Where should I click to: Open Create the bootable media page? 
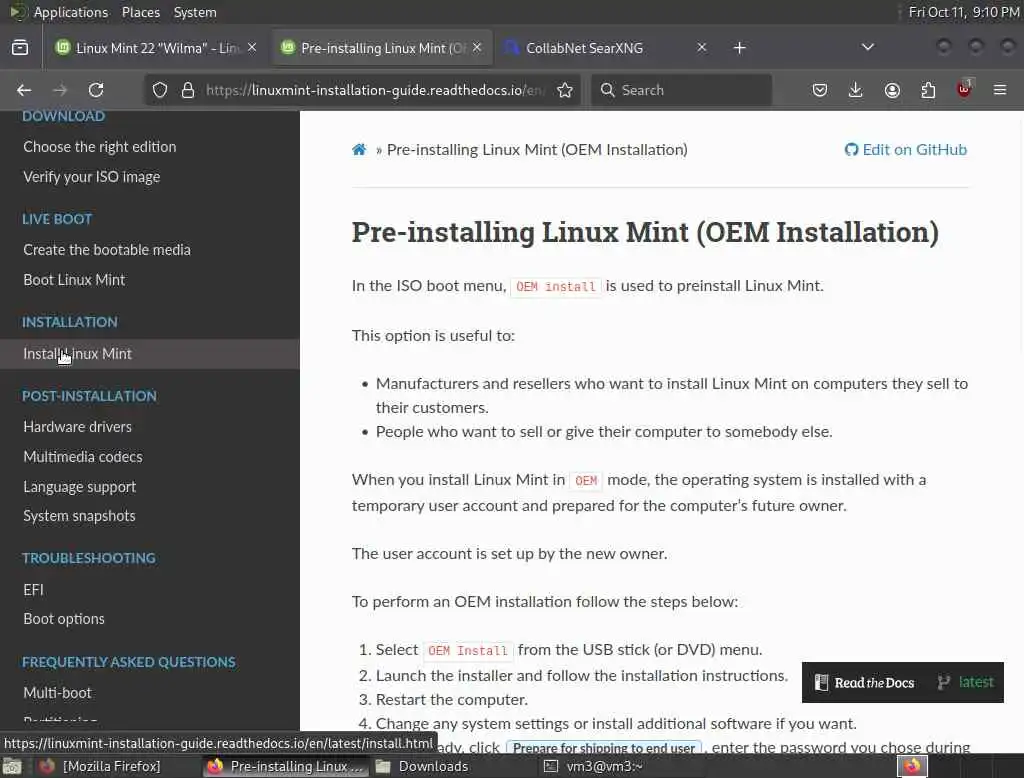(106, 250)
